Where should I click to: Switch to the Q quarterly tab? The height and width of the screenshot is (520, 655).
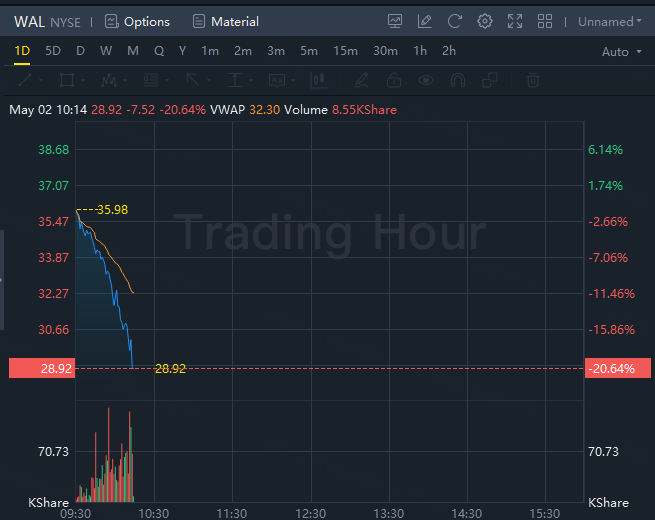coord(159,51)
